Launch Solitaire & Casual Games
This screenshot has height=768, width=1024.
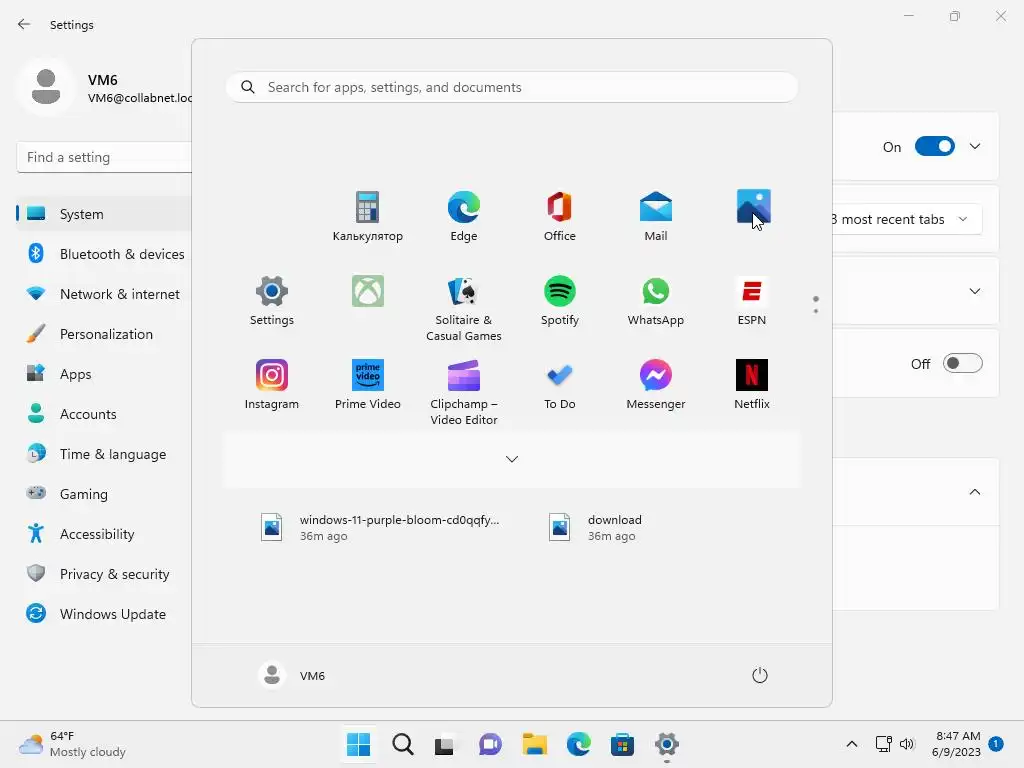[x=464, y=308]
